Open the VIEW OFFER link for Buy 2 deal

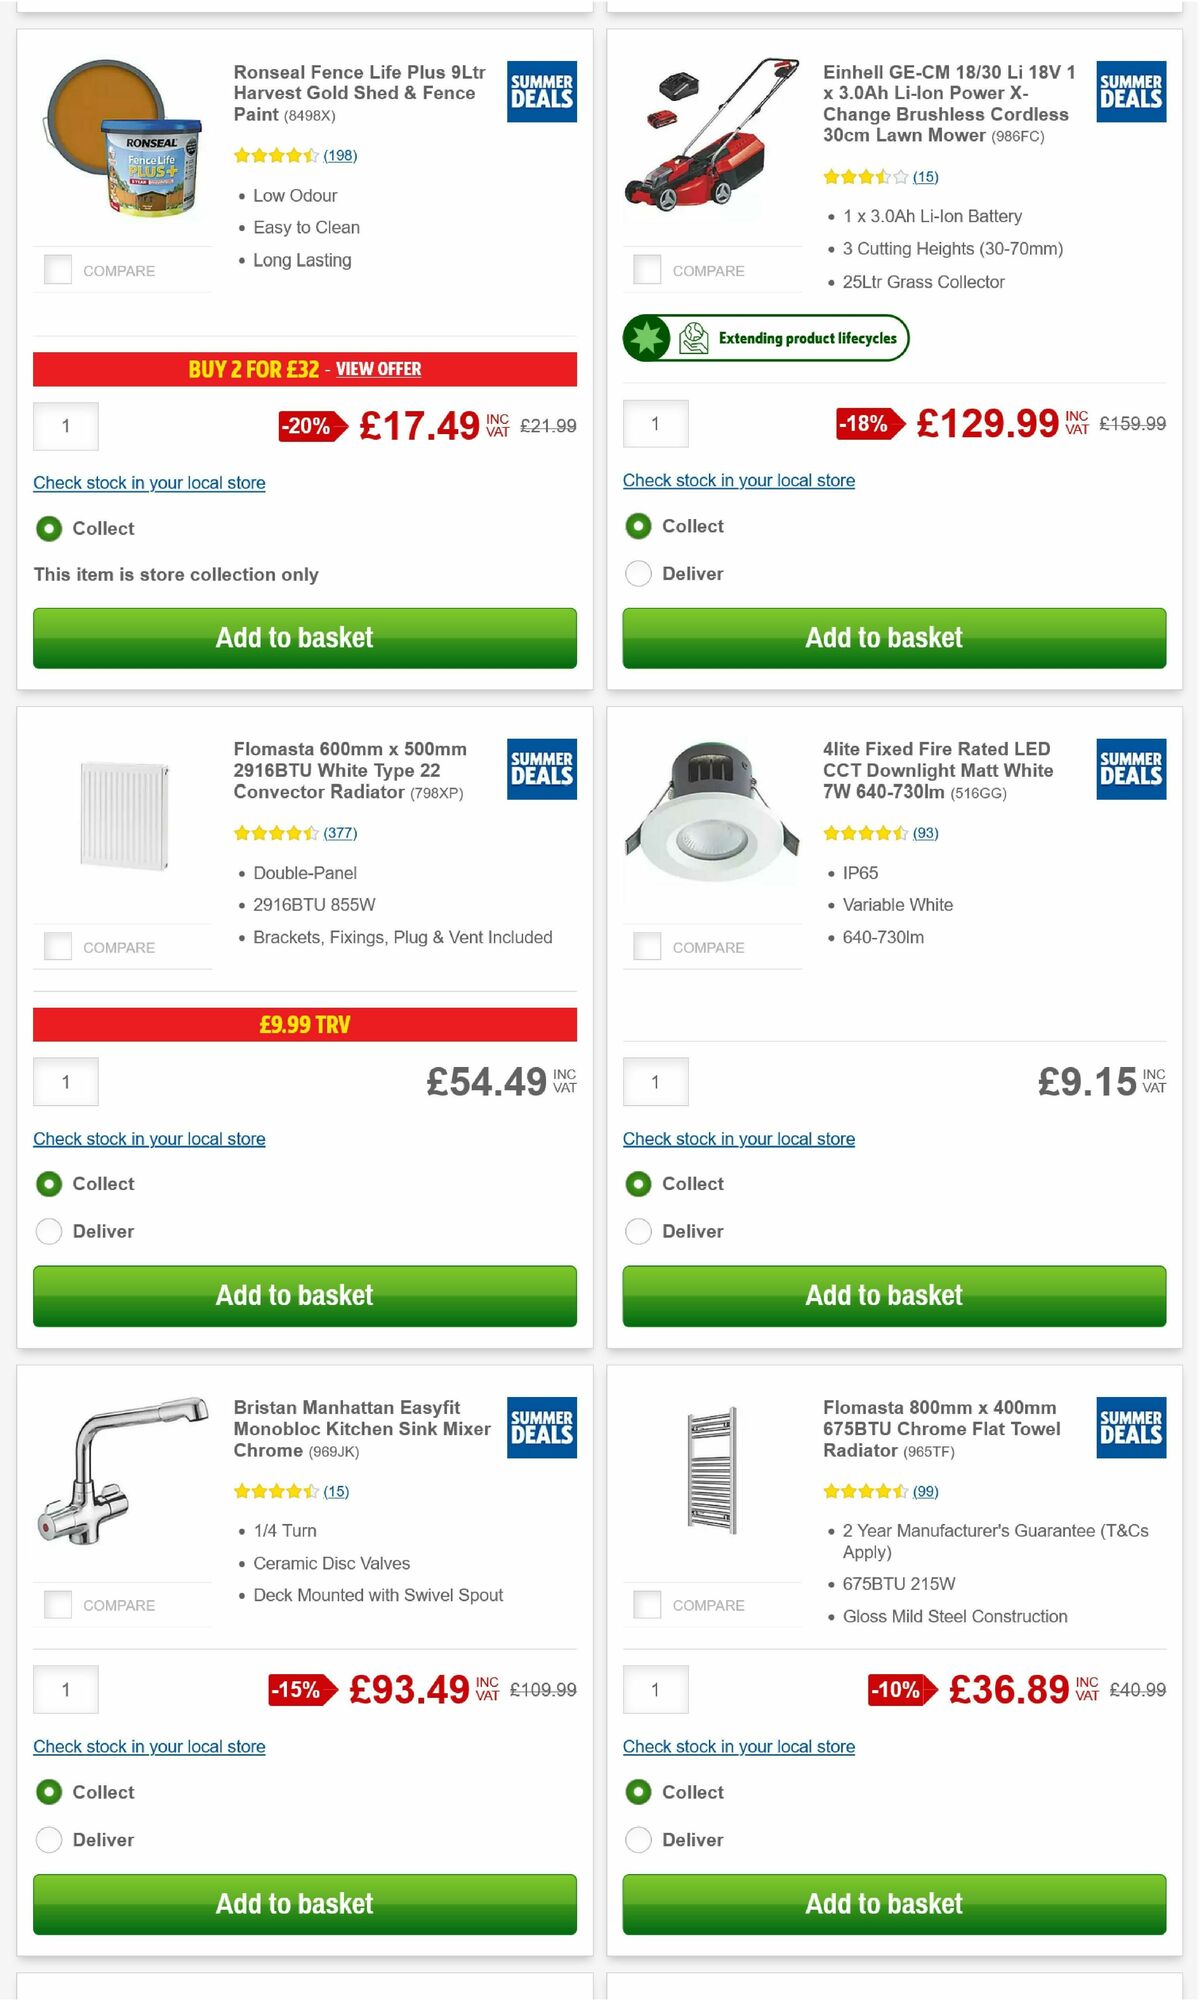click(379, 369)
